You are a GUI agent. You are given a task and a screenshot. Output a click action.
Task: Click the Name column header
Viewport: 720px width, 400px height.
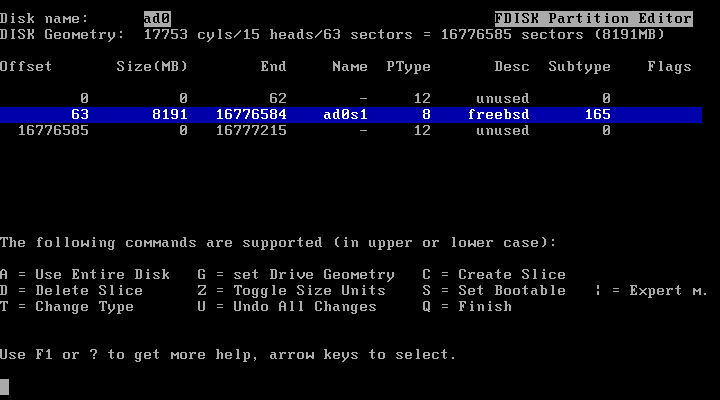[350, 67]
